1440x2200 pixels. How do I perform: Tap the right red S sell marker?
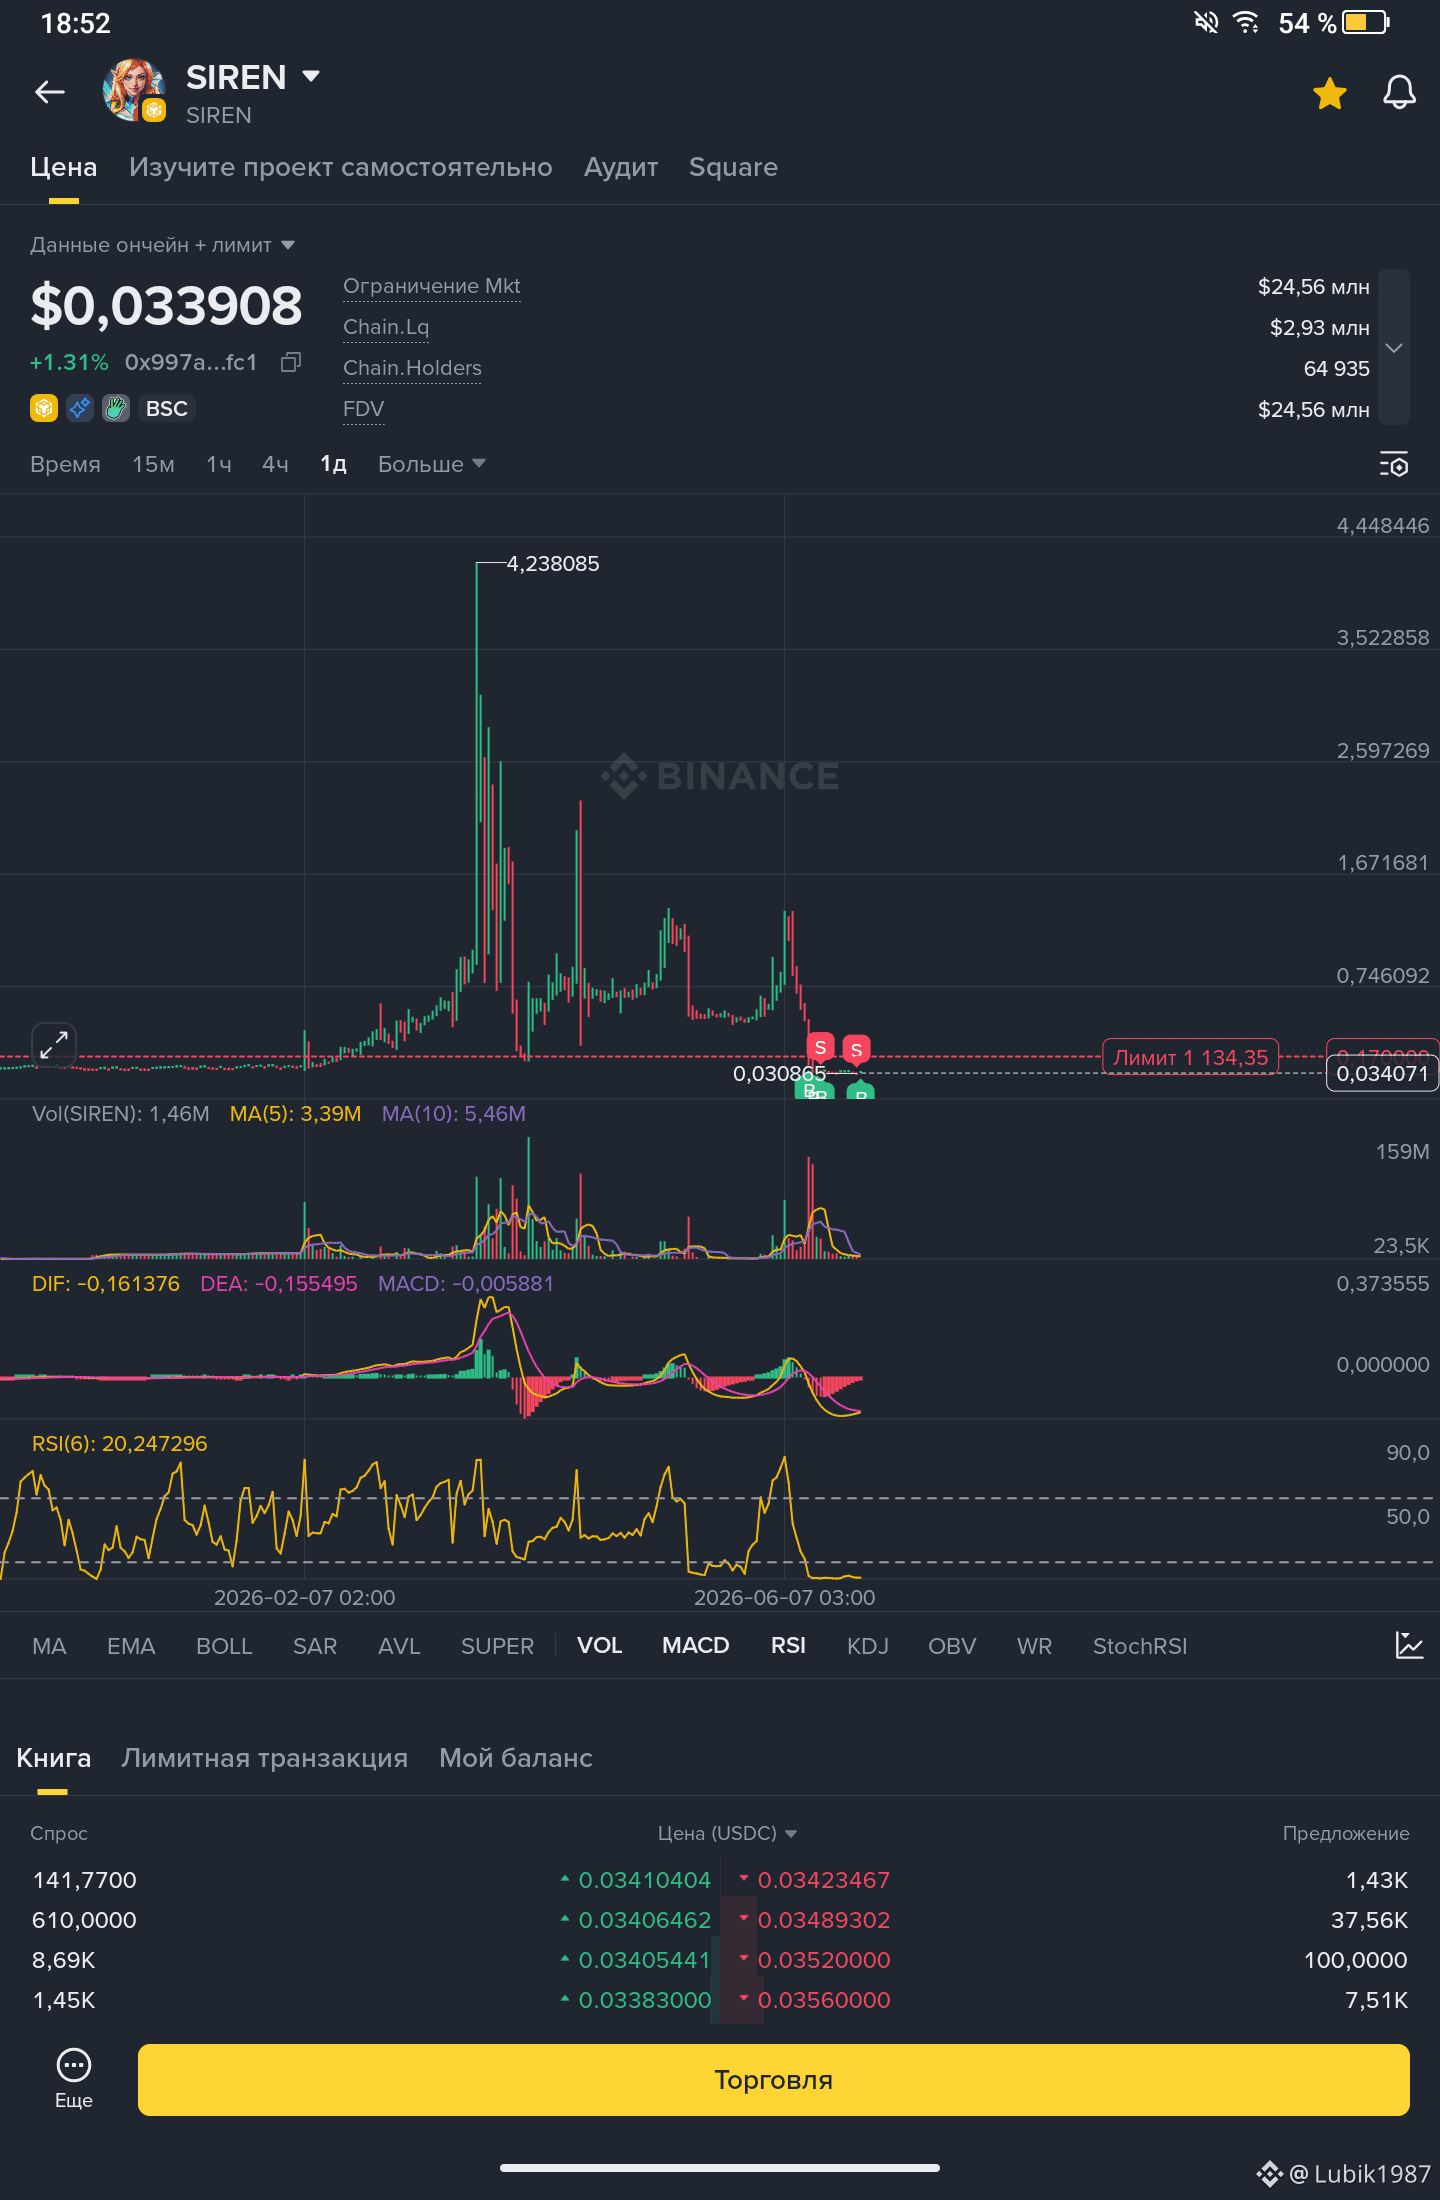tap(856, 1050)
